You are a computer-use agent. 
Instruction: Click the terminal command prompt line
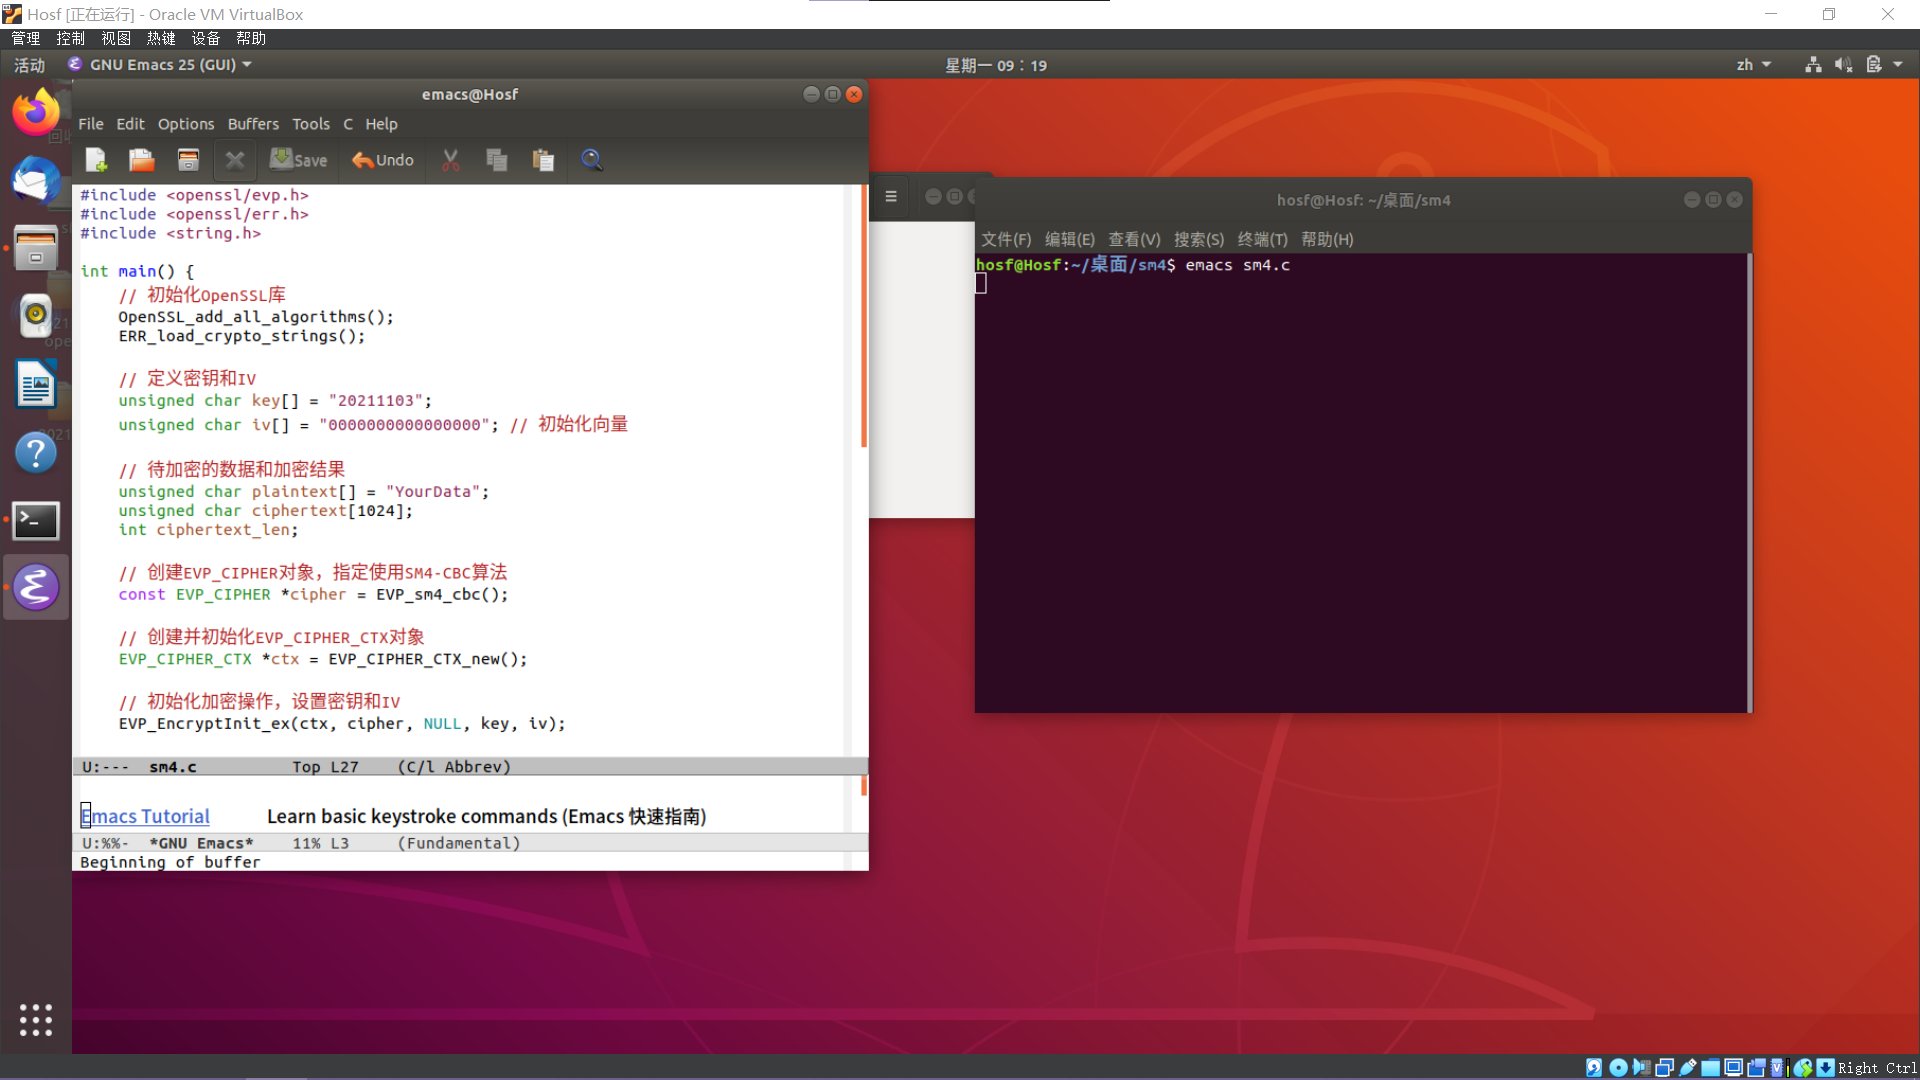tap(1133, 265)
